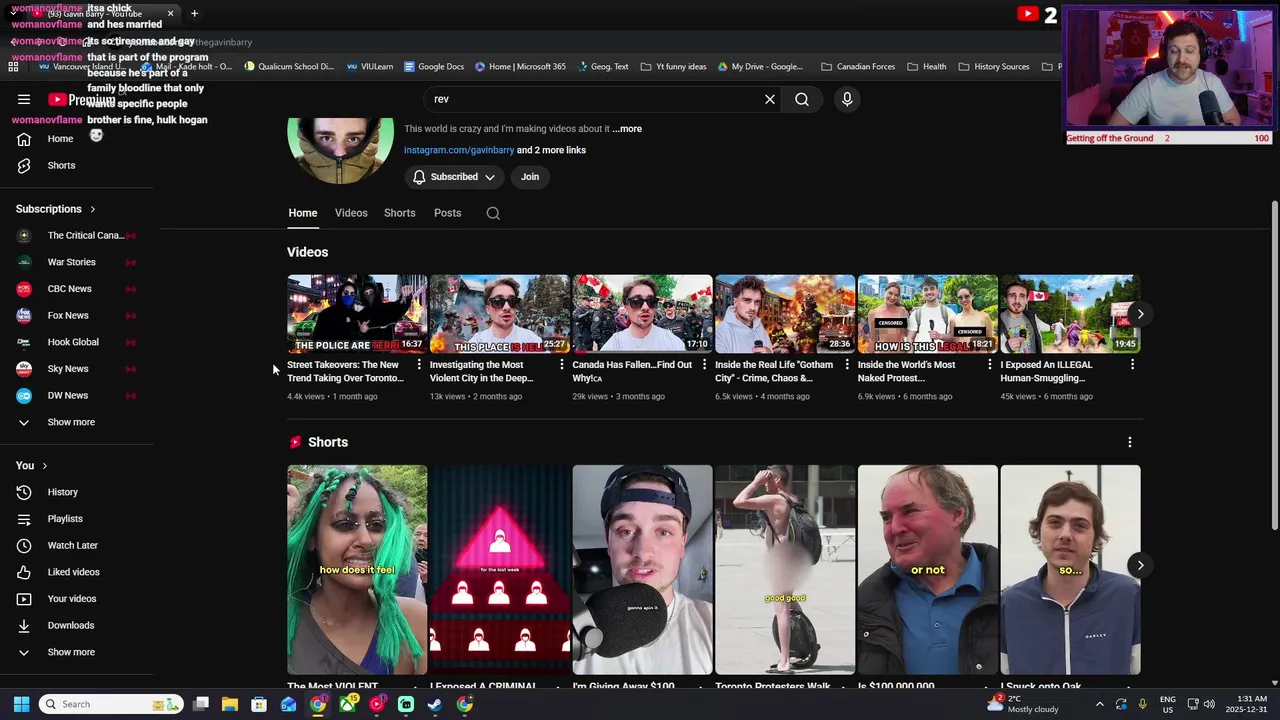This screenshot has height=720, width=1280.
Task: Open Your videos
Action: click(72, 599)
